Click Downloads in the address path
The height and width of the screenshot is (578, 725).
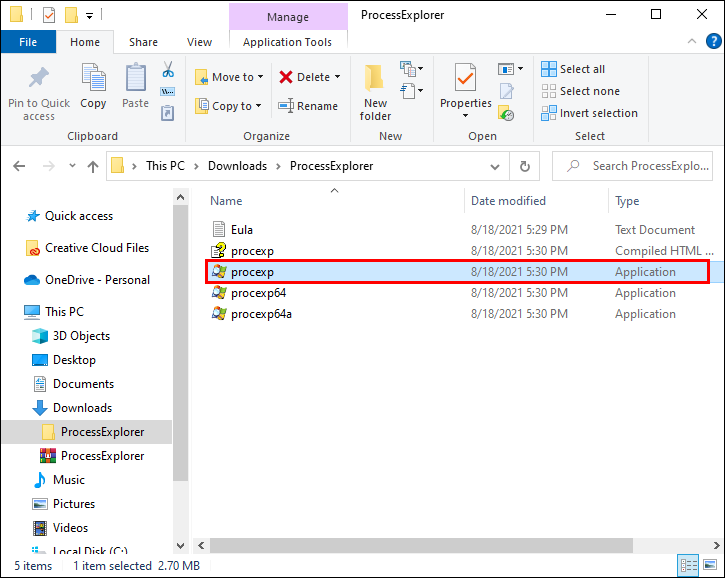237,166
